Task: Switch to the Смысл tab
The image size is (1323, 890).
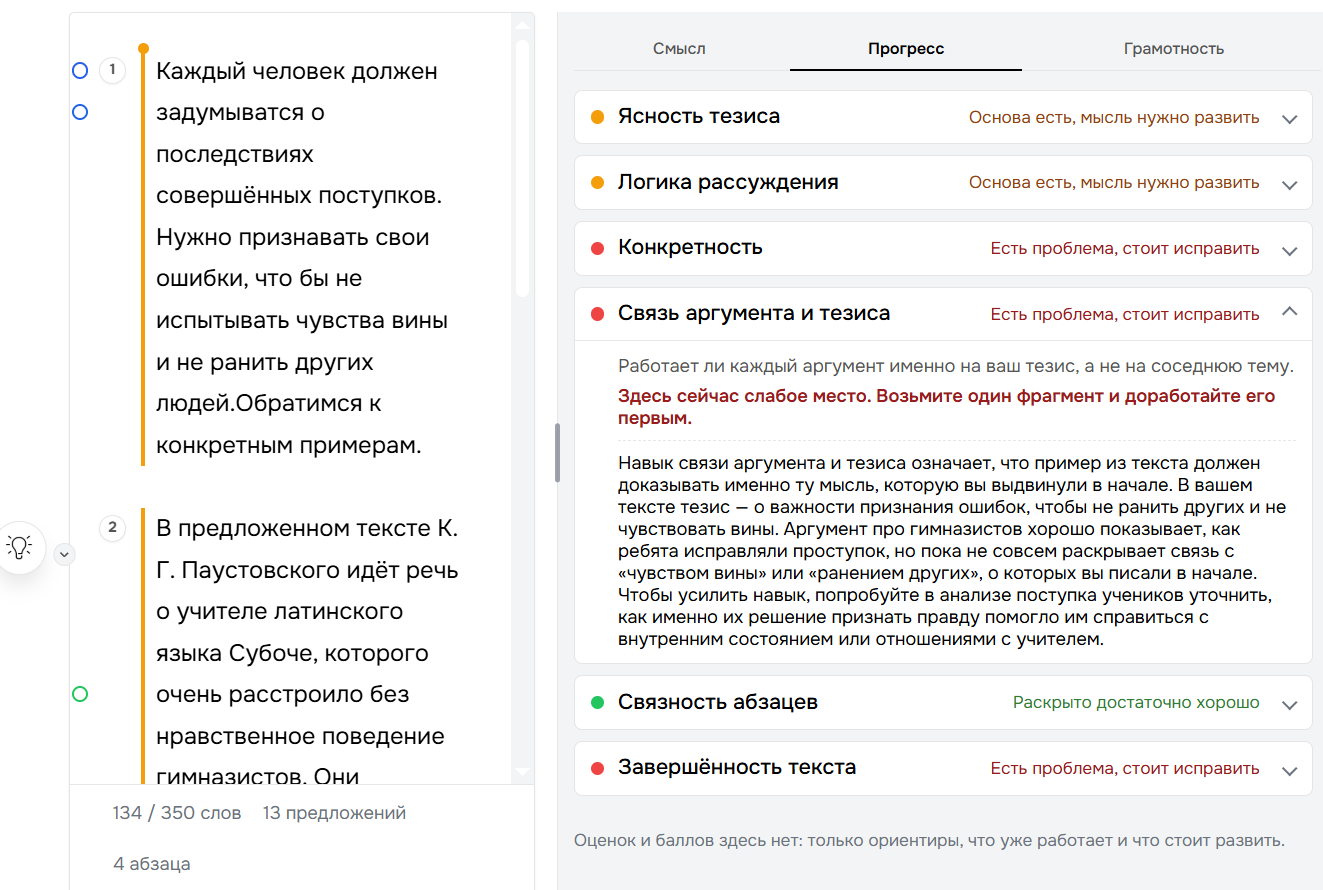Action: [679, 48]
